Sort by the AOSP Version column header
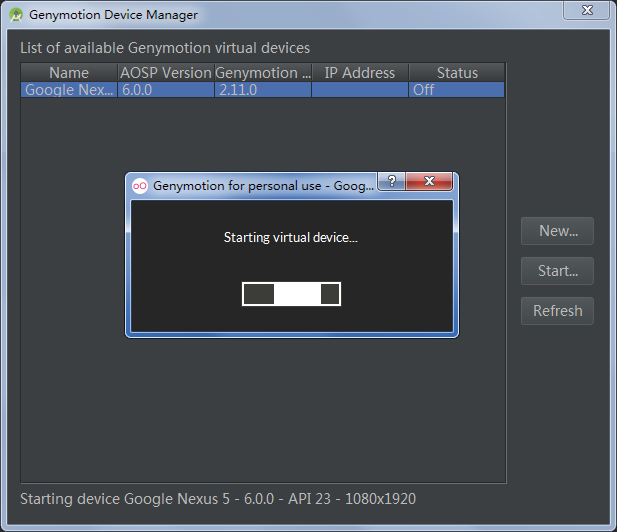617x532 pixels. (166, 73)
